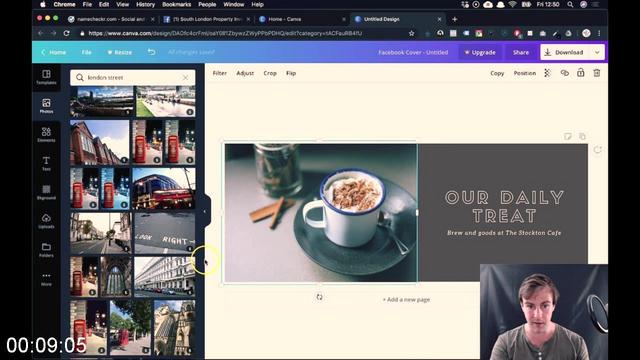Select the Brew and goods subtitle text
The image size is (640, 360).
pyautogui.click(x=504, y=233)
